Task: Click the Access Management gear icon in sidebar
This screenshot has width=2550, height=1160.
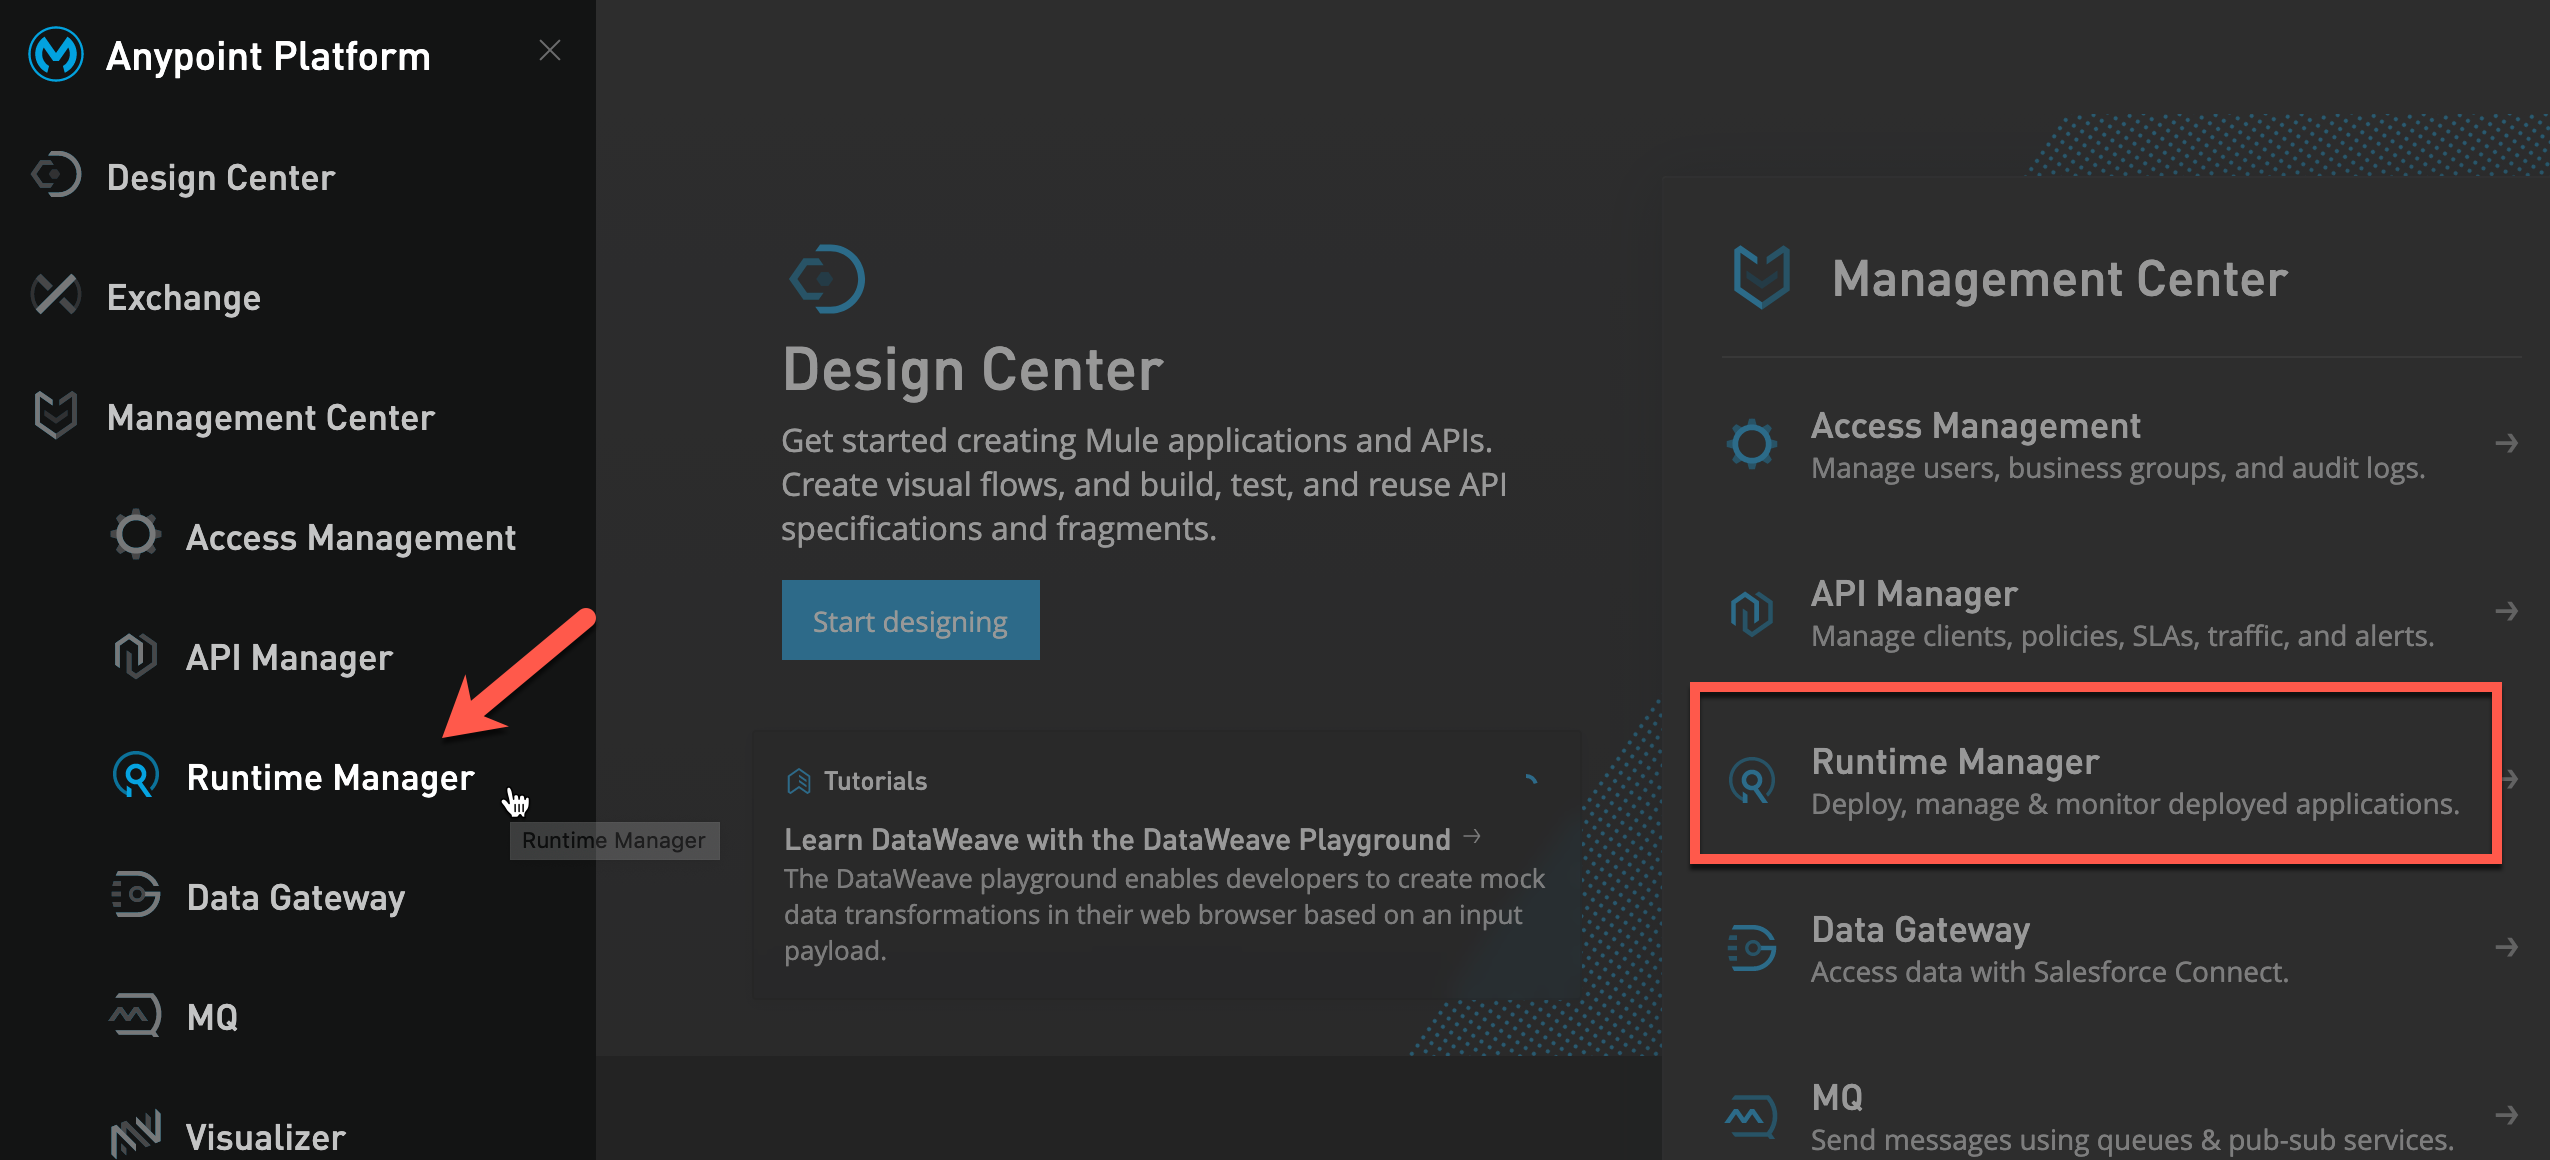Action: tap(135, 535)
